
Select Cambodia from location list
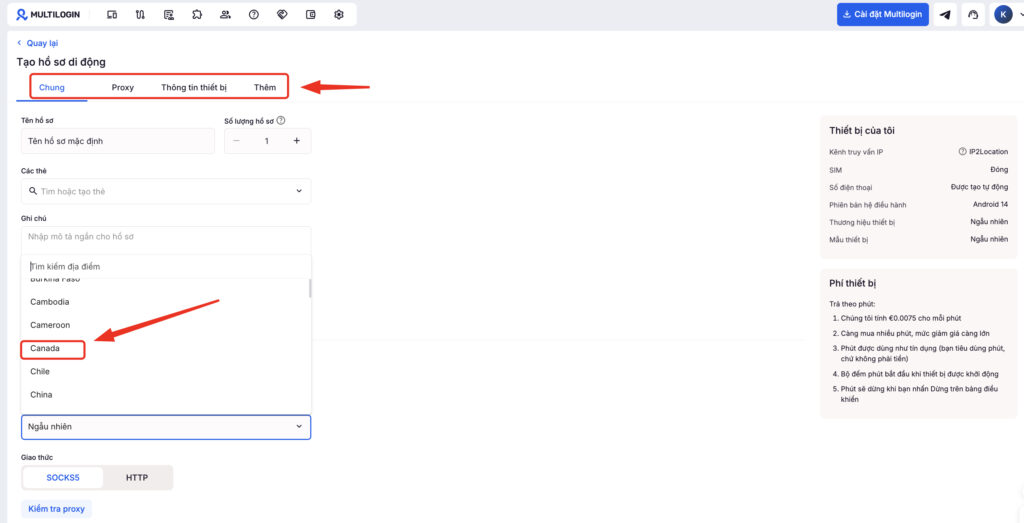[x=50, y=302]
